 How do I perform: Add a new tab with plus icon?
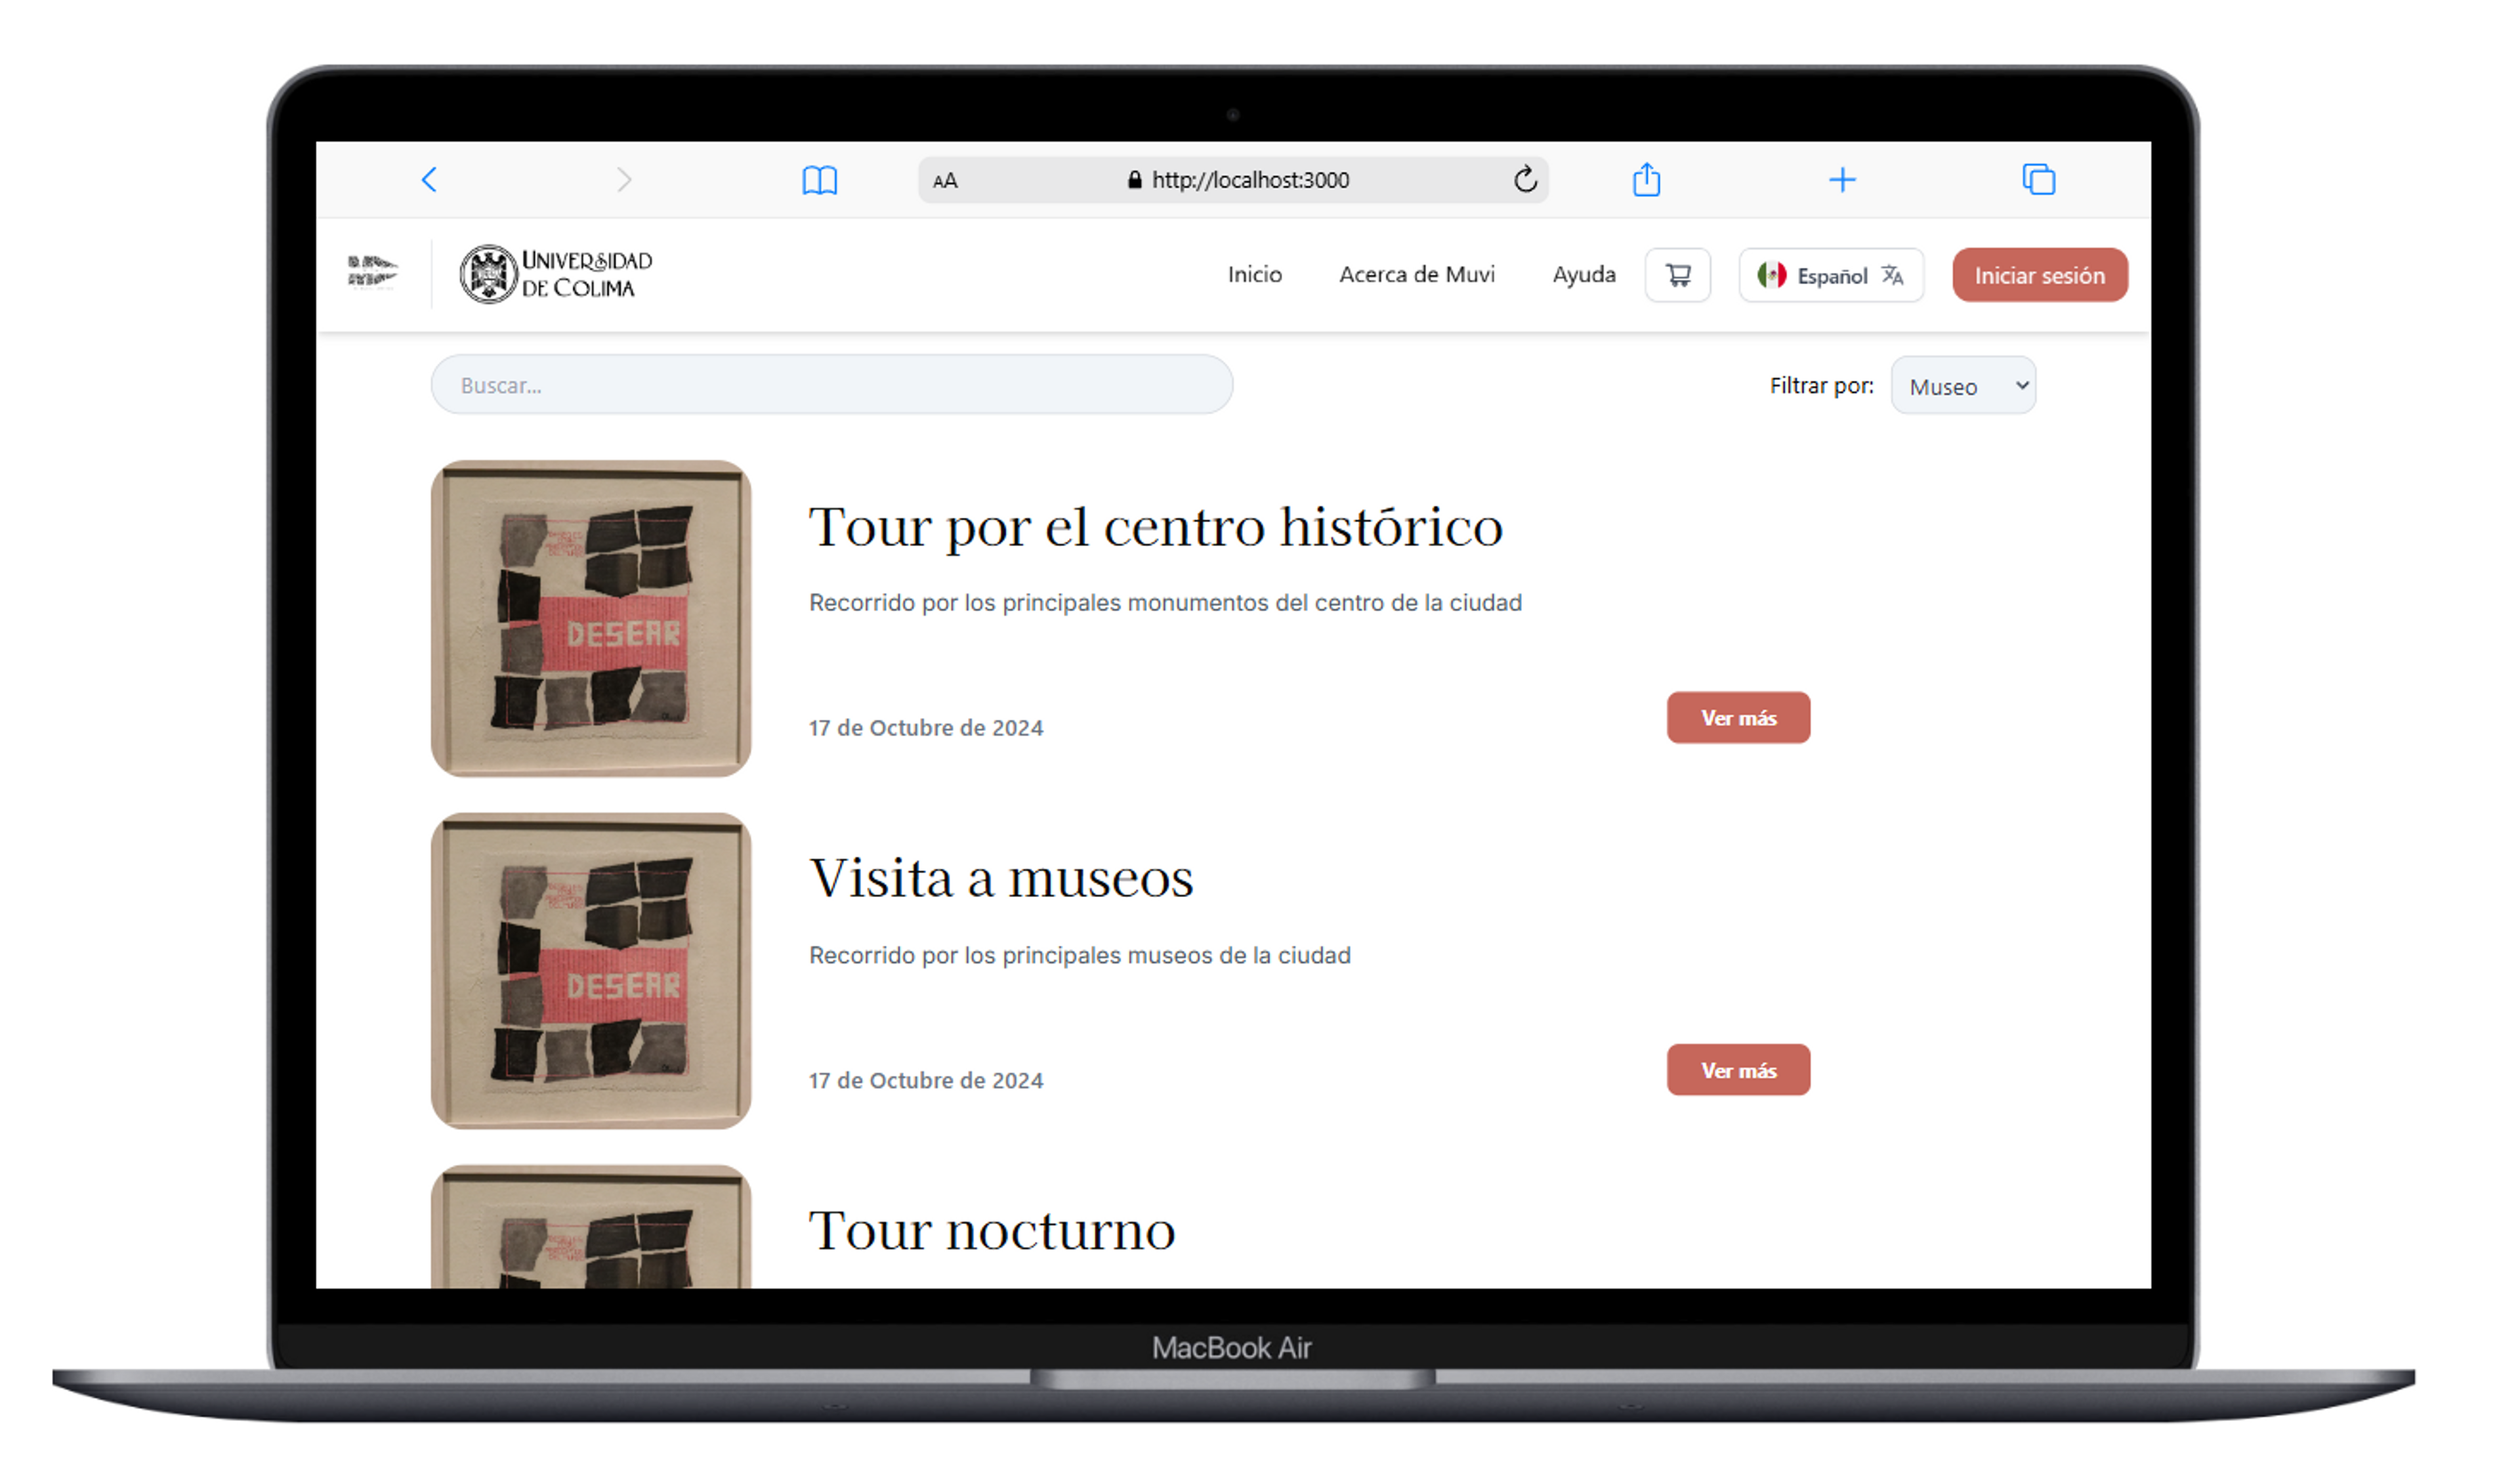(x=1843, y=180)
